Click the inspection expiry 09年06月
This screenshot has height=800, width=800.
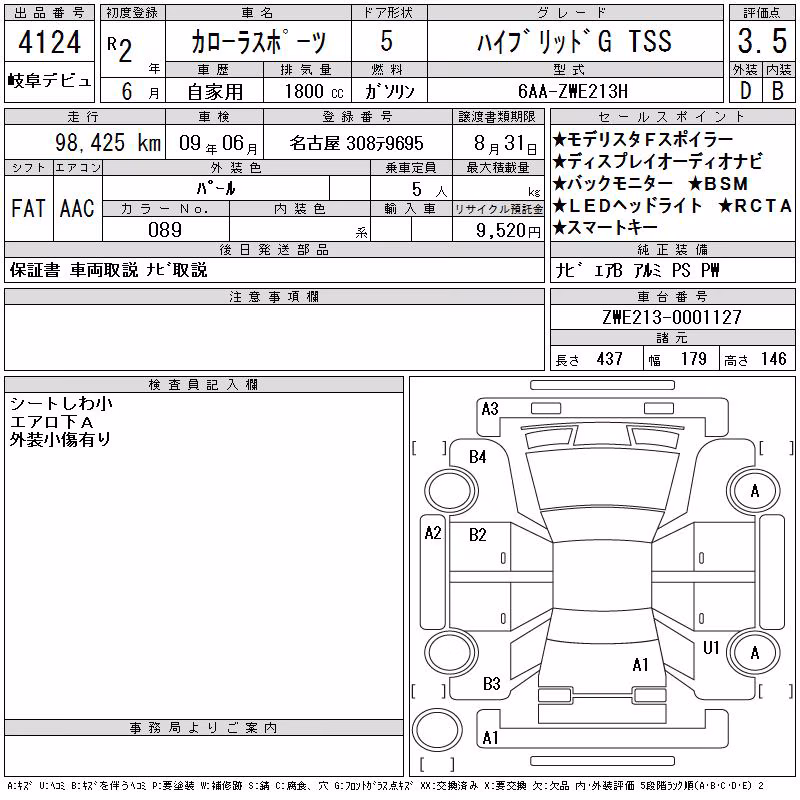click(x=218, y=143)
